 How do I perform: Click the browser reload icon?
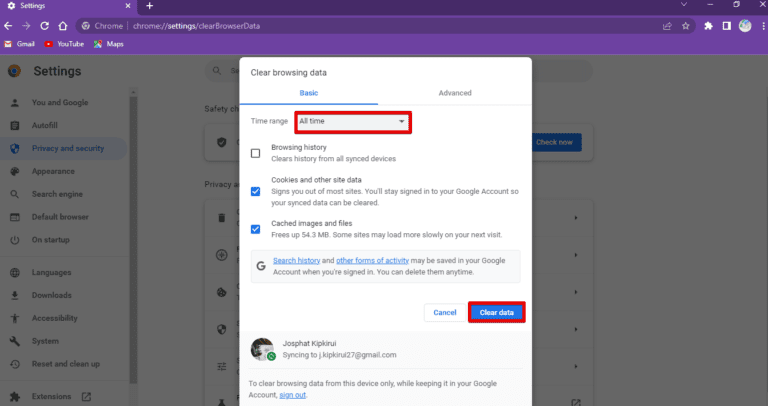click(x=43, y=26)
